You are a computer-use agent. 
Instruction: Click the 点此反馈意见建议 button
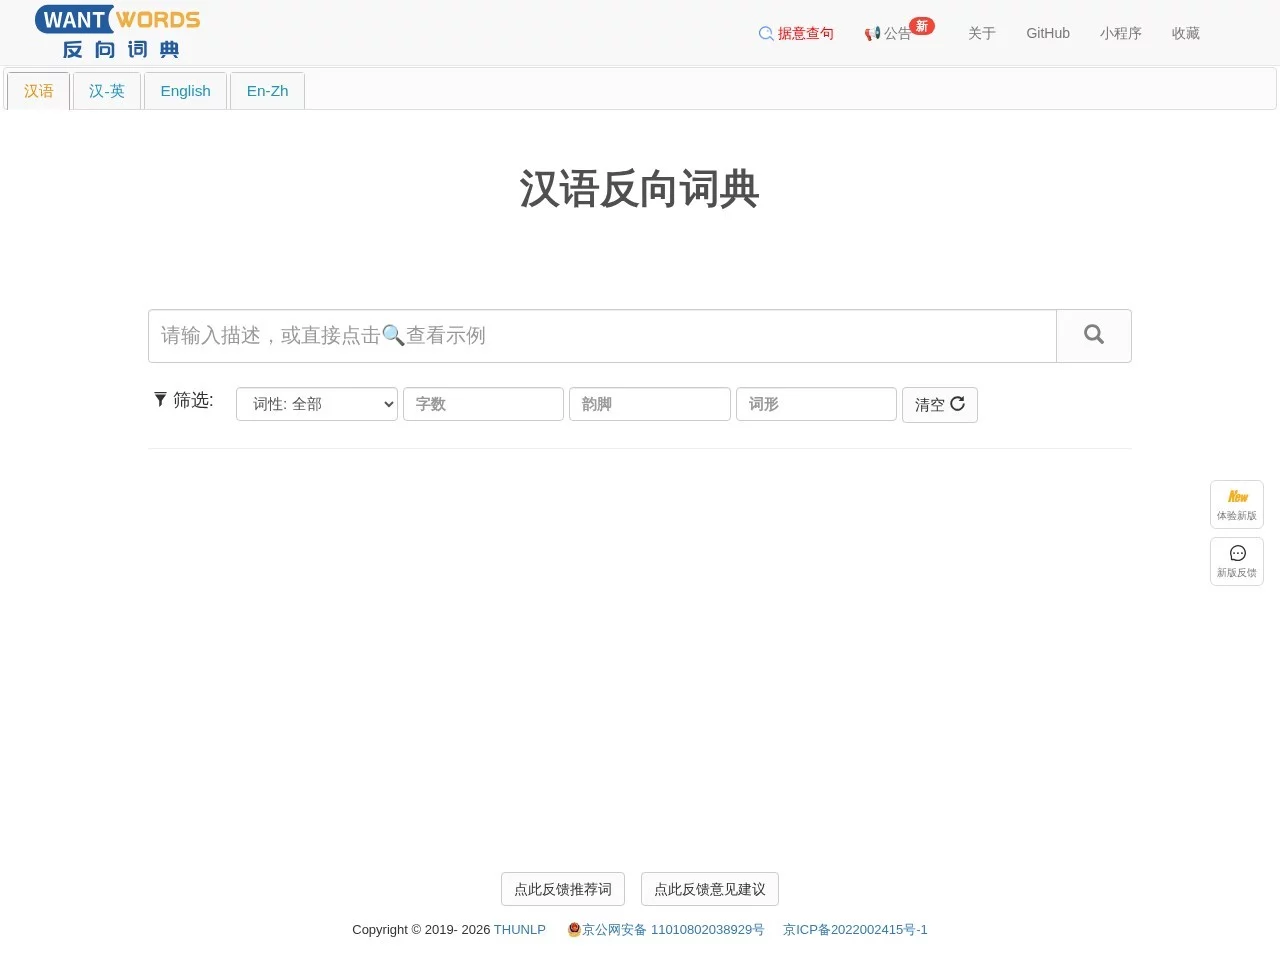[710, 889]
